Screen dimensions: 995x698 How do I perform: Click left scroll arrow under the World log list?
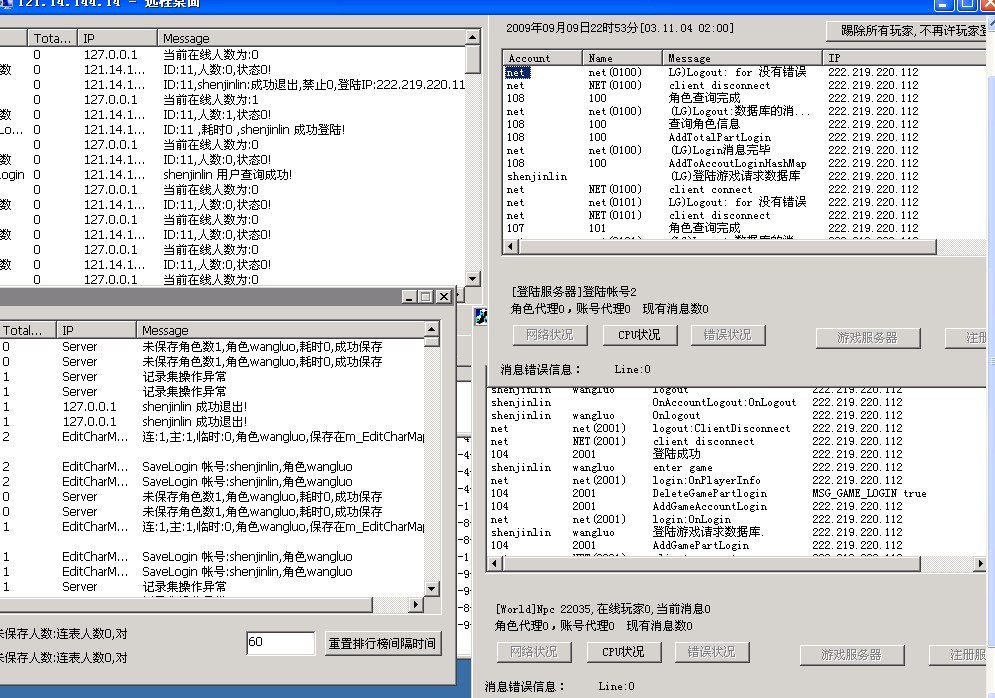[x=494, y=565]
